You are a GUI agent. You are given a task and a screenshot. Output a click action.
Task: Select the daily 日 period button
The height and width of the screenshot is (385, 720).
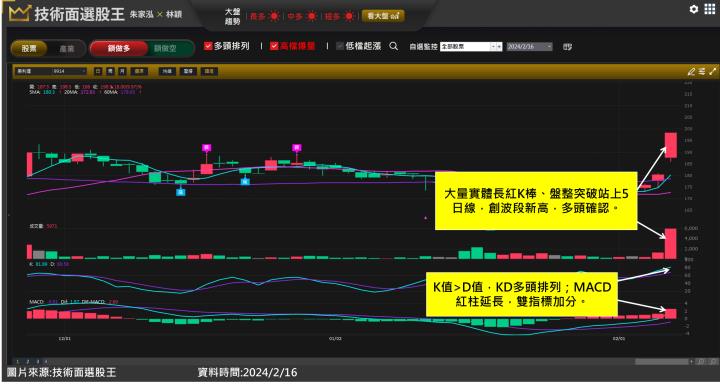pos(98,71)
